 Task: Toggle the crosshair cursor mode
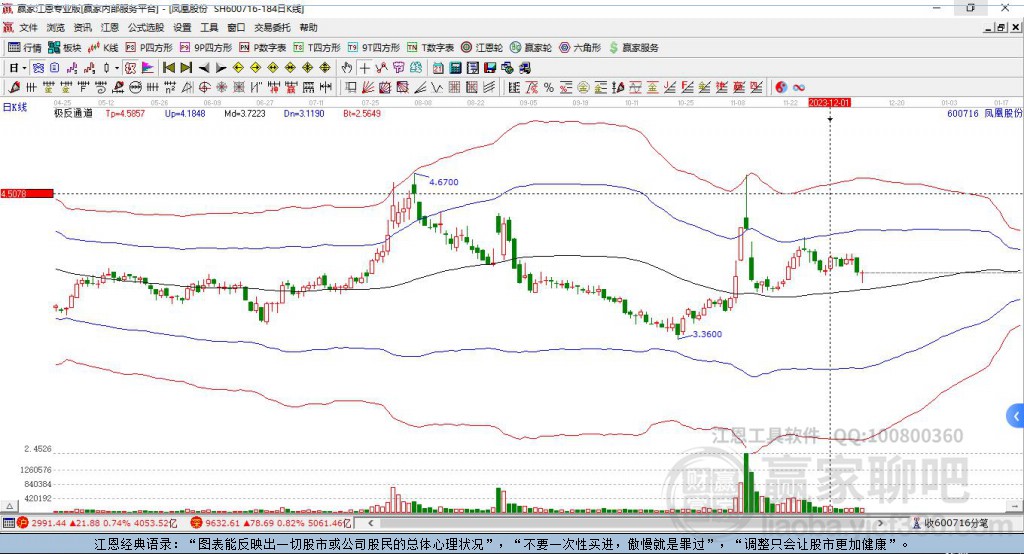[364, 67]
